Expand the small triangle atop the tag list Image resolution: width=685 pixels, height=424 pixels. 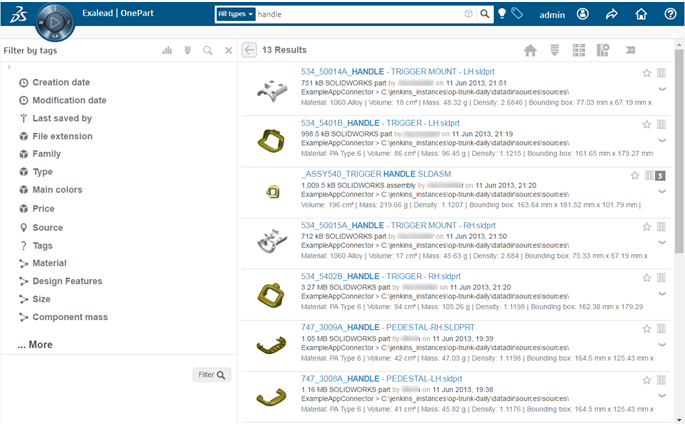(9, 67)
